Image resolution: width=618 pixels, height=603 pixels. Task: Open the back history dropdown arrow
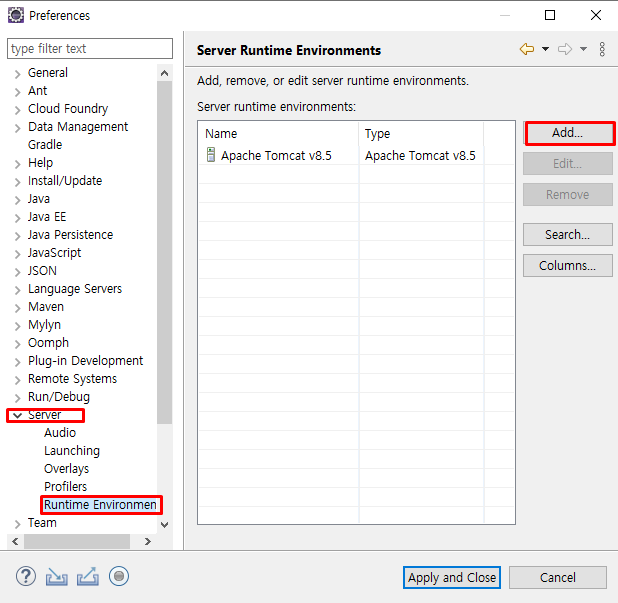point(545,49)
